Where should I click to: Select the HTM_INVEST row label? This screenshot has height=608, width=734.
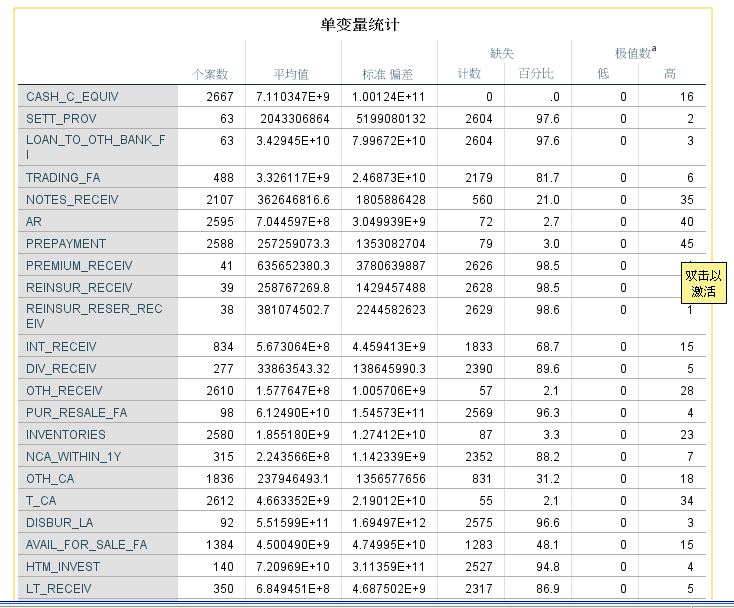(x=63, y=566)
